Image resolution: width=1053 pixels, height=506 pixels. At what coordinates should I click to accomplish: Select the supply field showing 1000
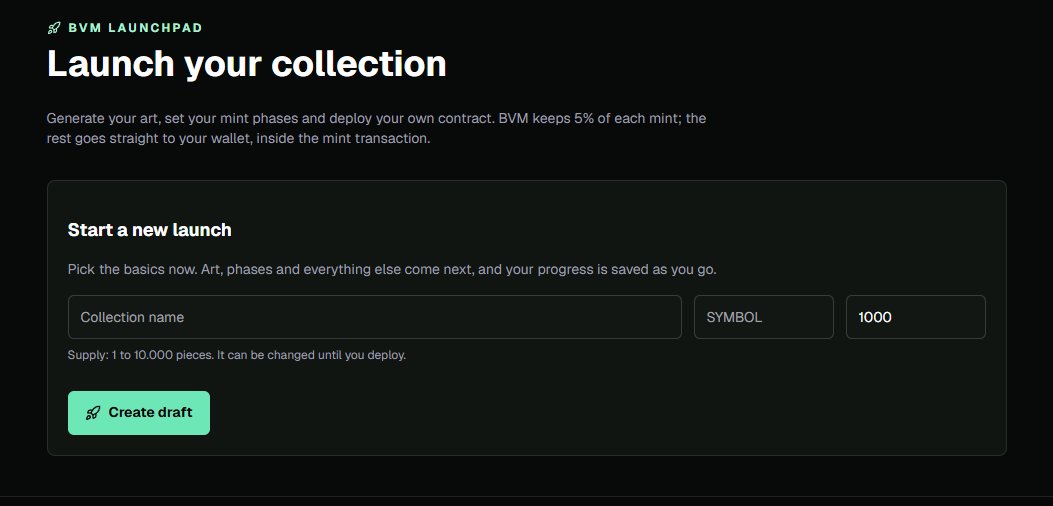click(x=915, y=317)
